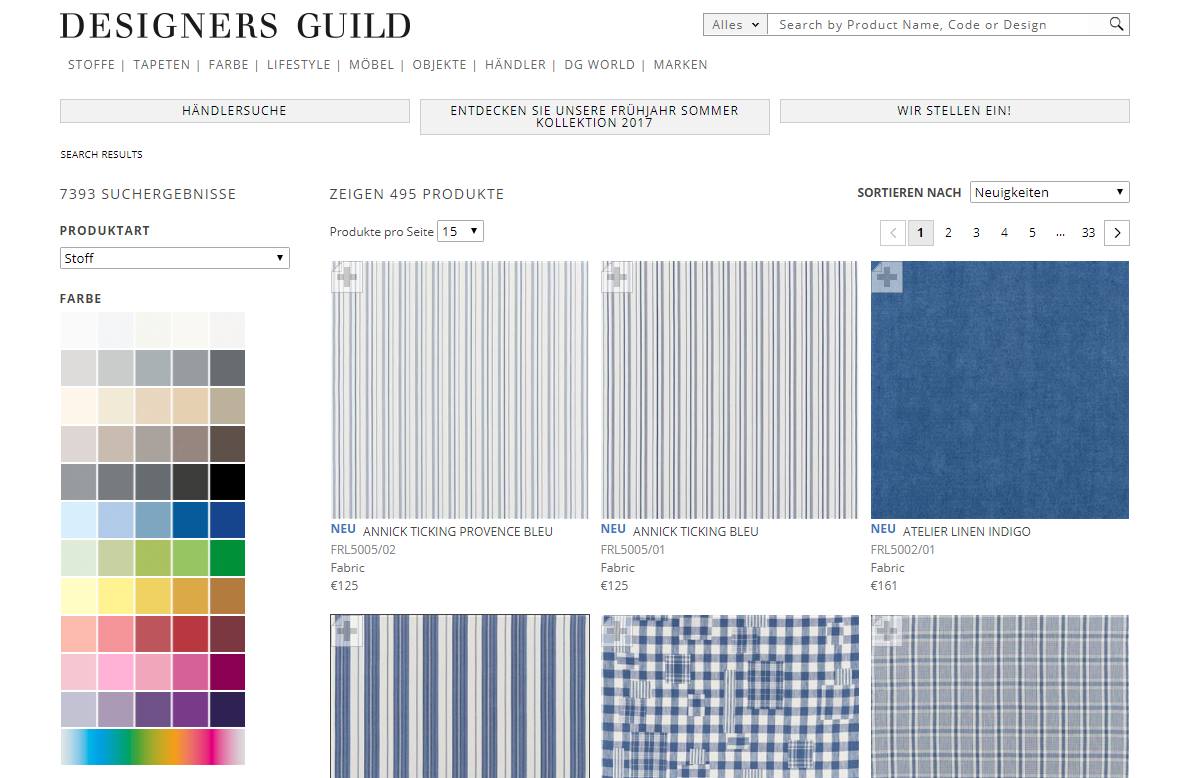Click plus icon on grey plaid fabric
1194x778 pixels.
point(886,631)
